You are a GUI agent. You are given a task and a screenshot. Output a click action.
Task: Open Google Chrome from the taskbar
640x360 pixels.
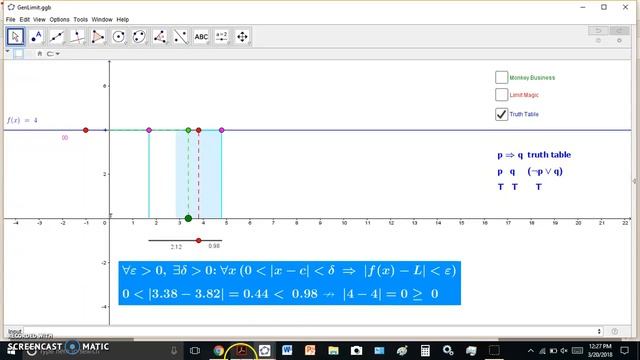click(x=219, y=350)
